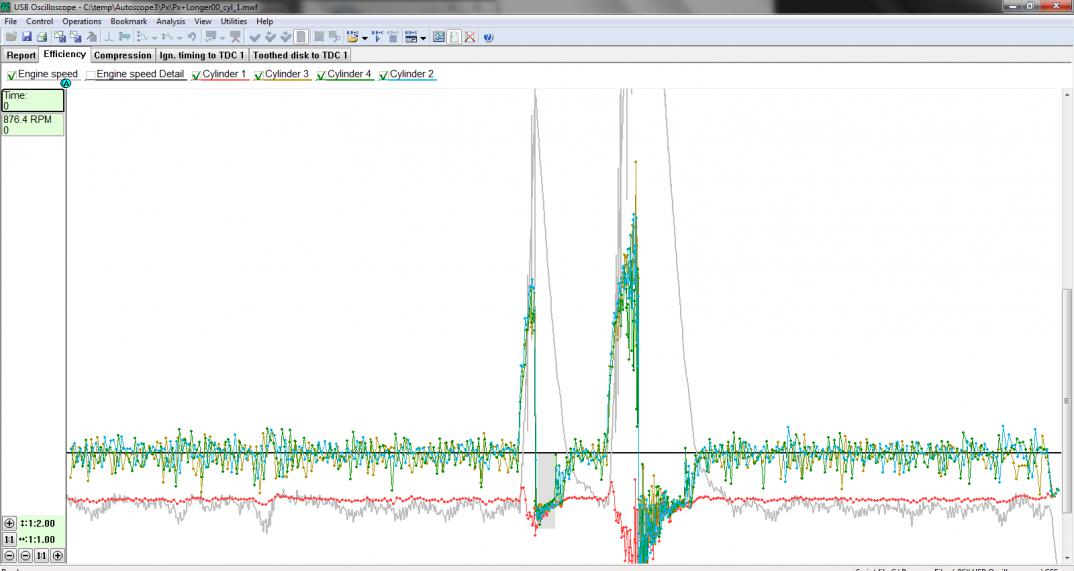1074x571 pixels.
Task: Click the Save floppy disk icon
Action: pos(26,37)
